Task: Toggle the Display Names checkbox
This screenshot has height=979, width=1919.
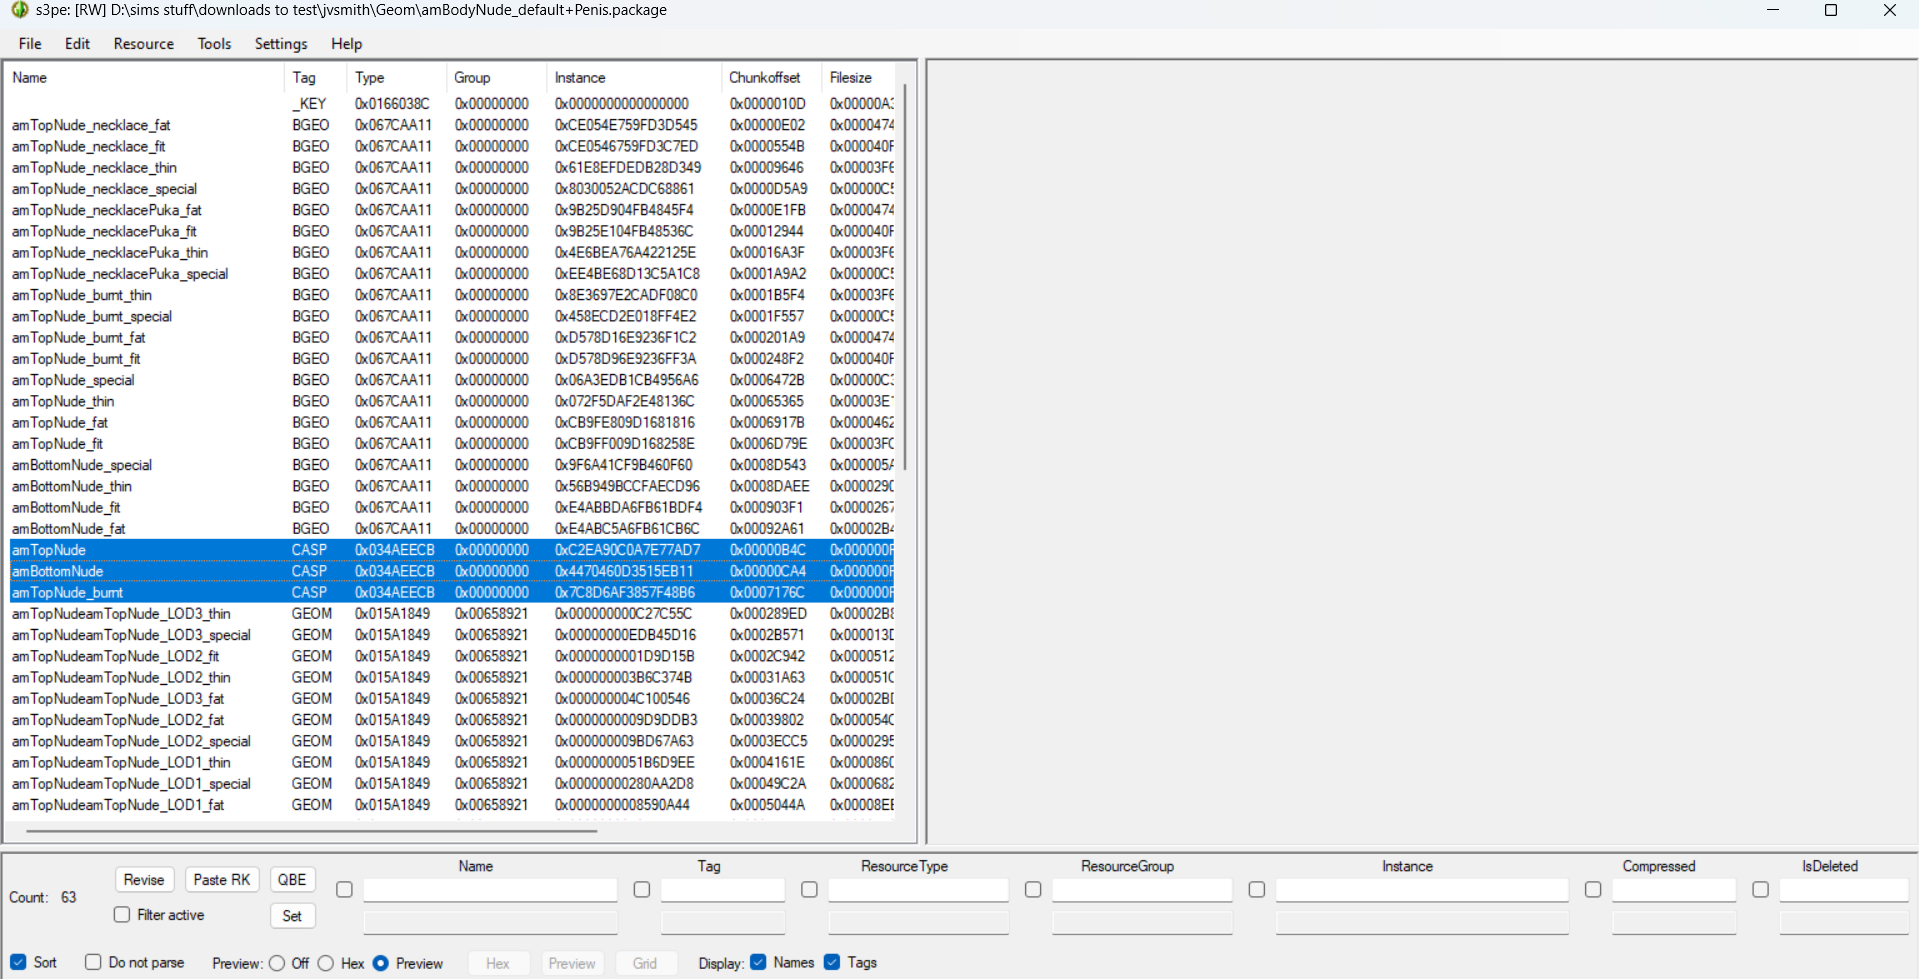Action: click(758, 962)
